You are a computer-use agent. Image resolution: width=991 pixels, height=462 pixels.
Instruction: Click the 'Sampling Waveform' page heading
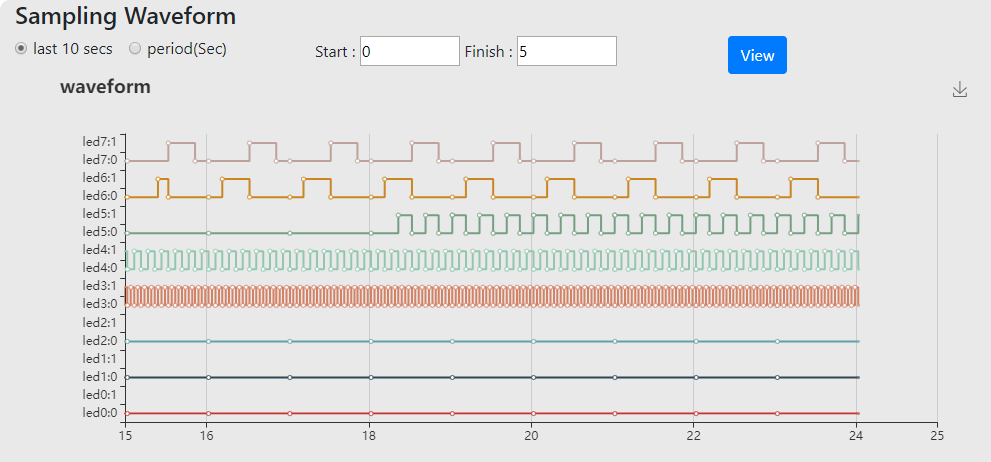125,17
